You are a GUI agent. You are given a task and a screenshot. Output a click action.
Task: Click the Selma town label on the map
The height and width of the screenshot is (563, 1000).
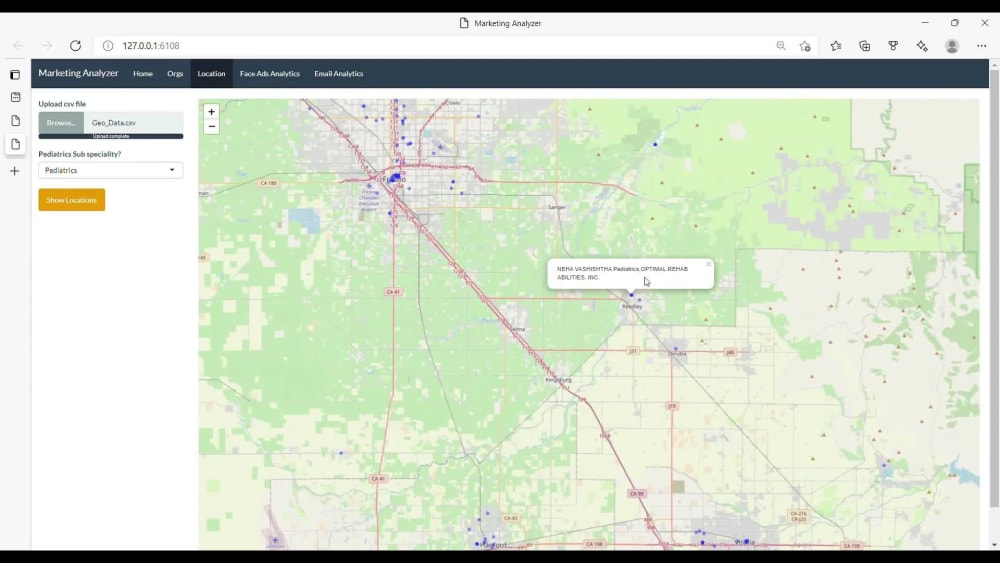point(517,329)
